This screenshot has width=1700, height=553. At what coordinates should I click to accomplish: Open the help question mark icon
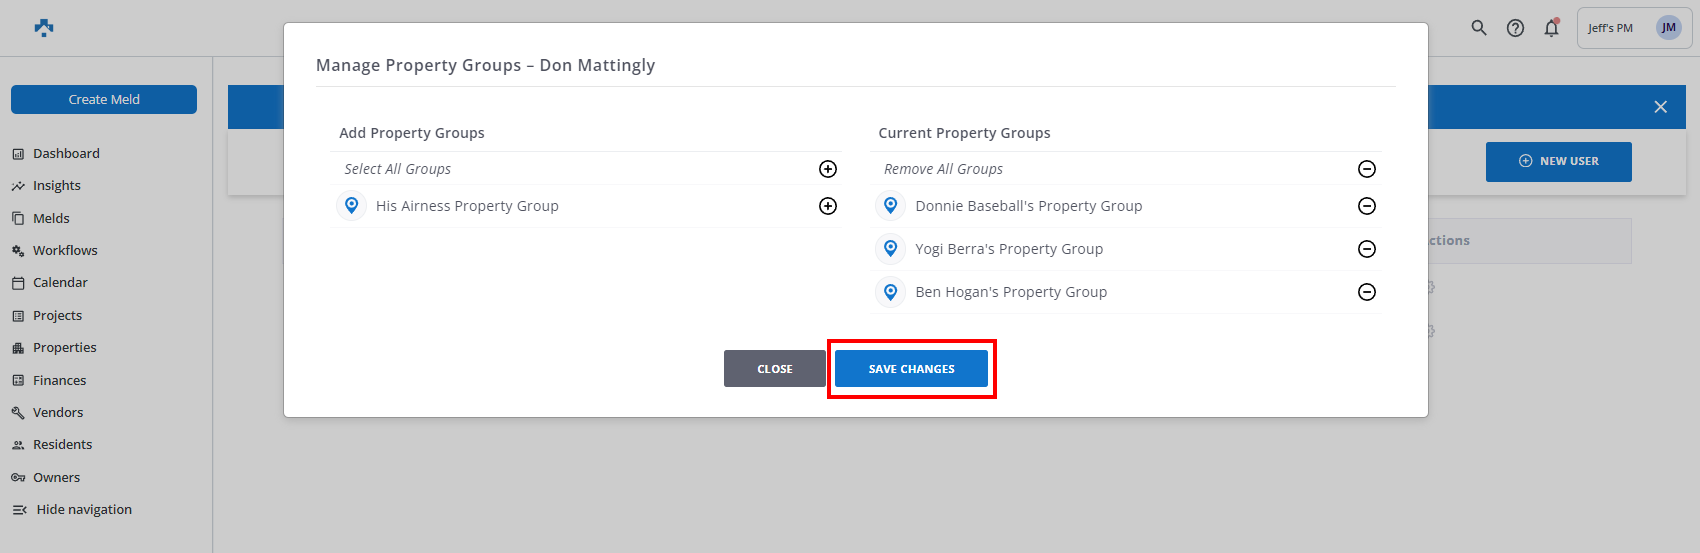(x=1516, y=28)
